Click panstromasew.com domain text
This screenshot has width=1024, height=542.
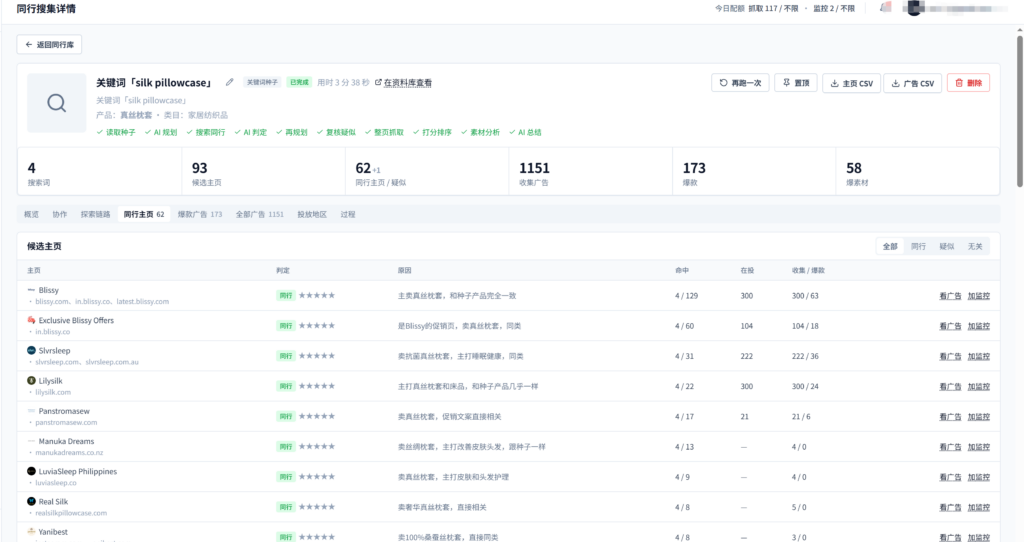tap(66, 422)
